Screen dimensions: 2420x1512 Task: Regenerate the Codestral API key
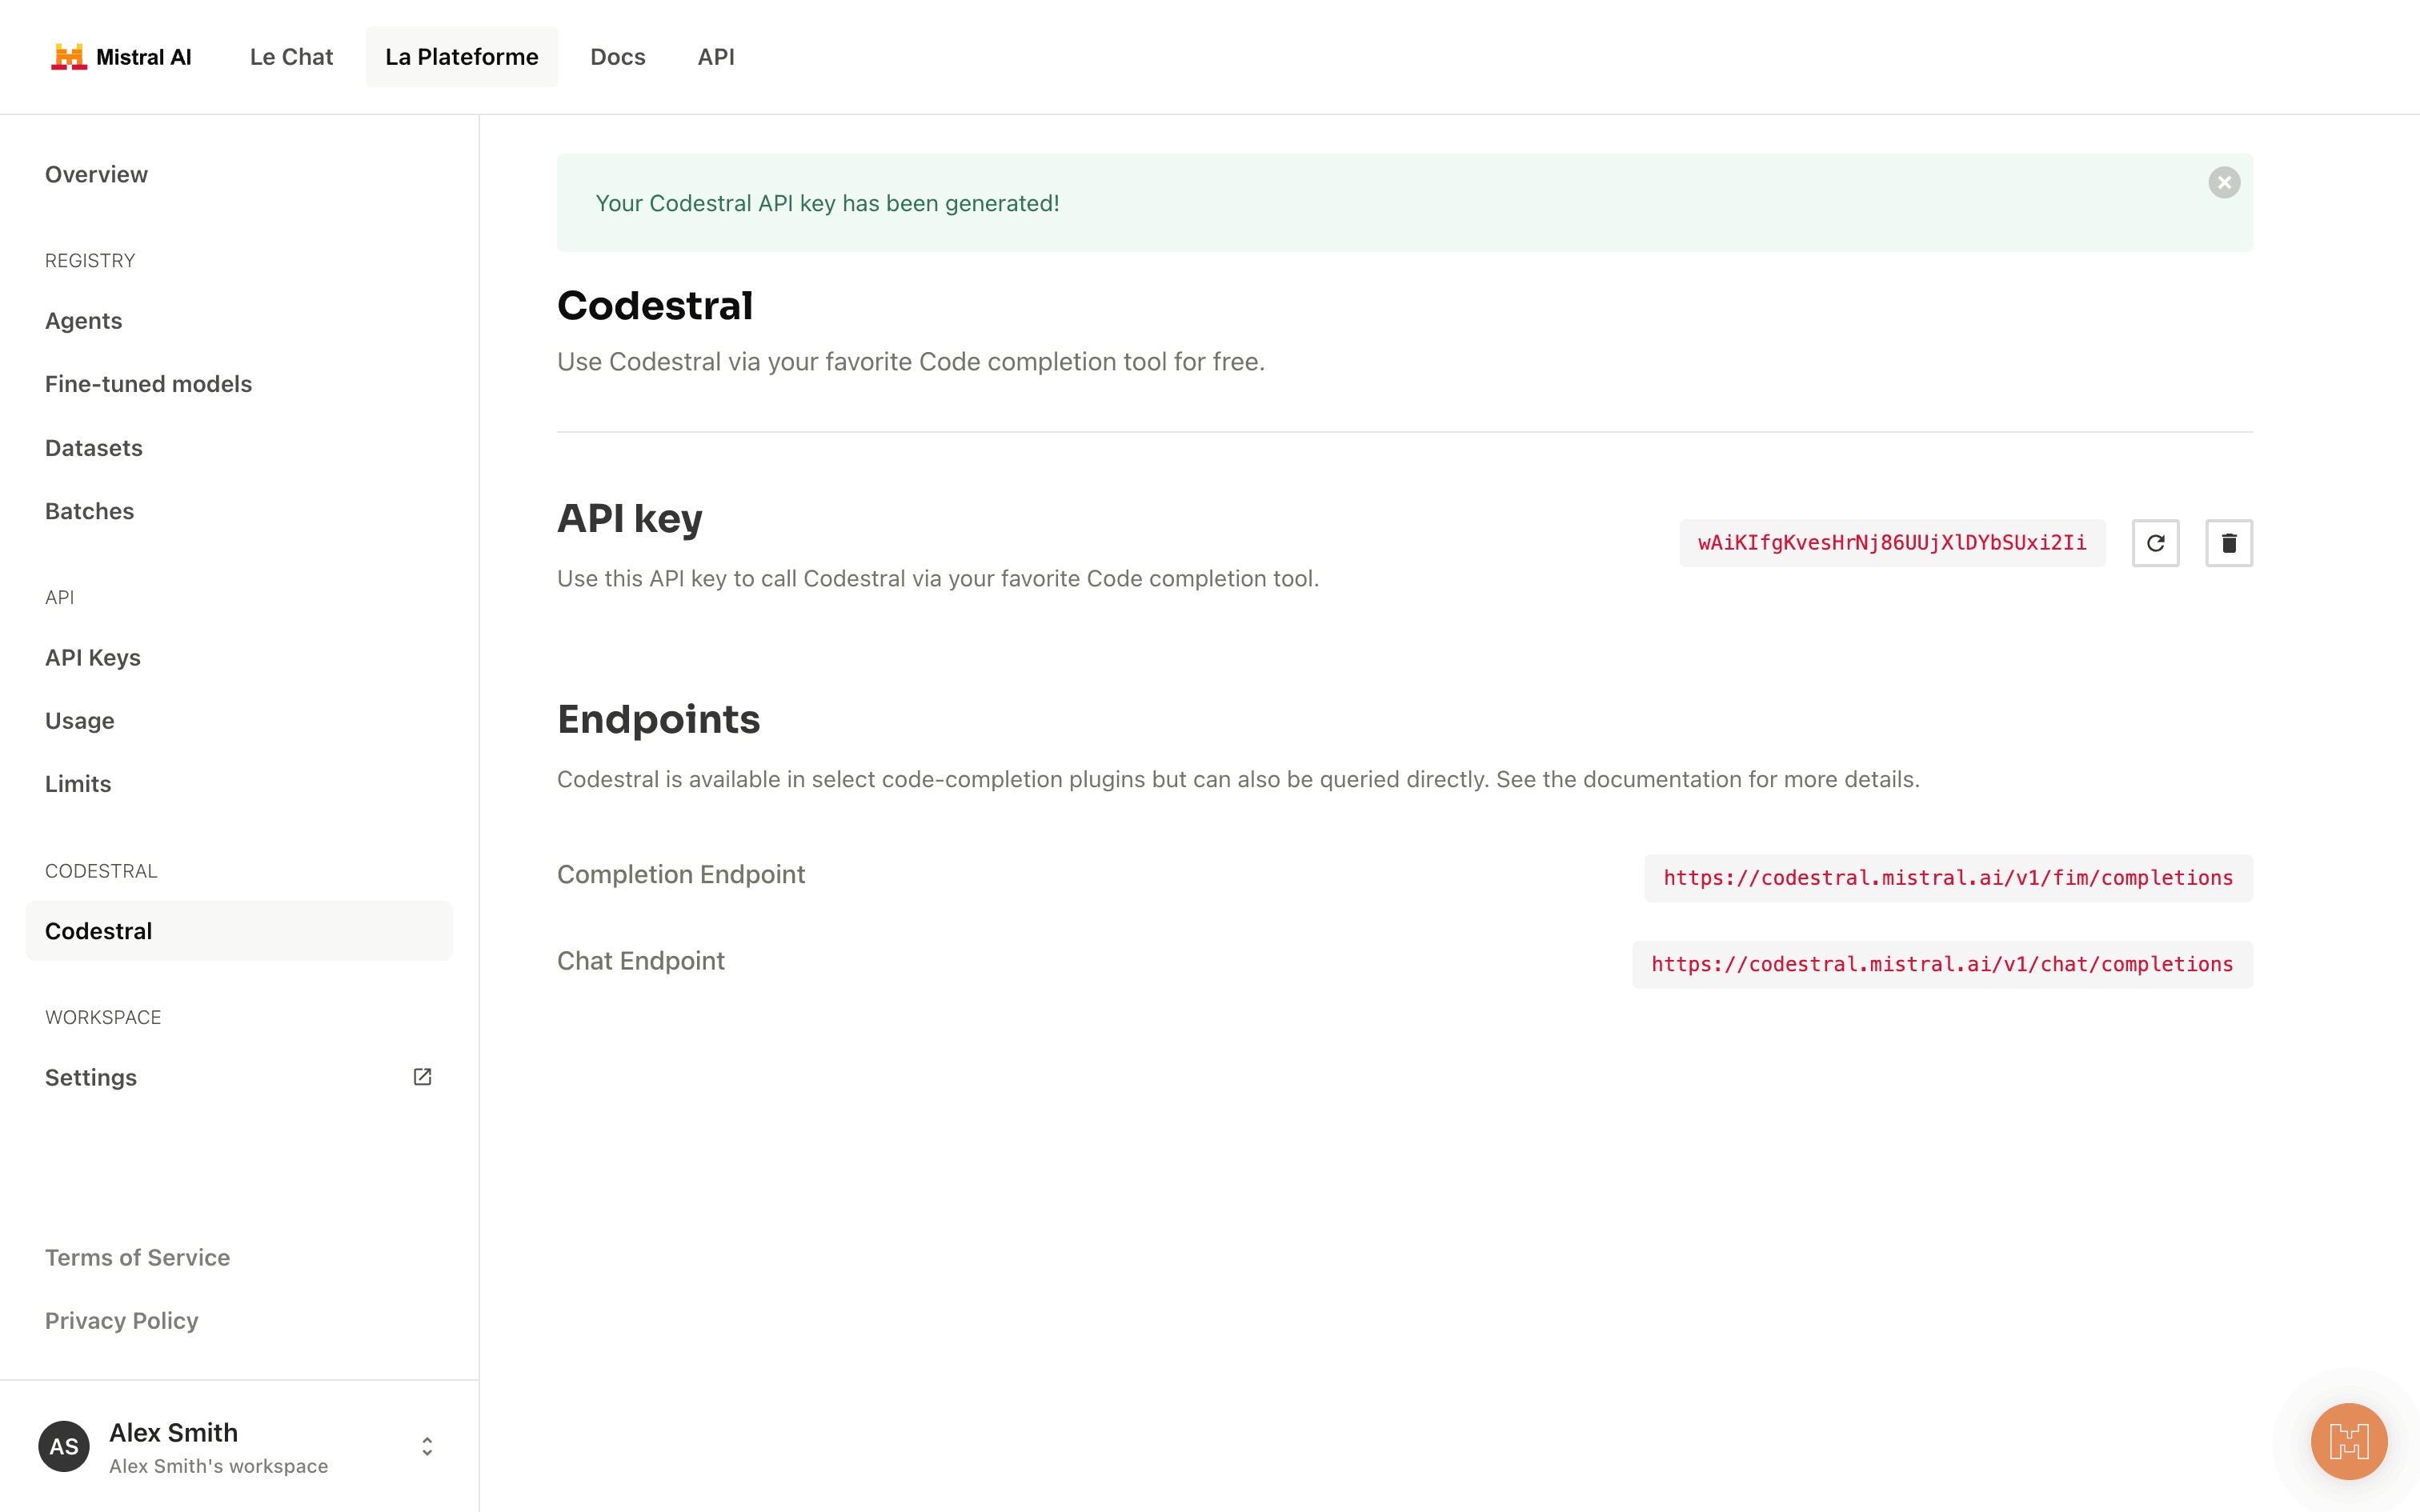coord(2155,543)
